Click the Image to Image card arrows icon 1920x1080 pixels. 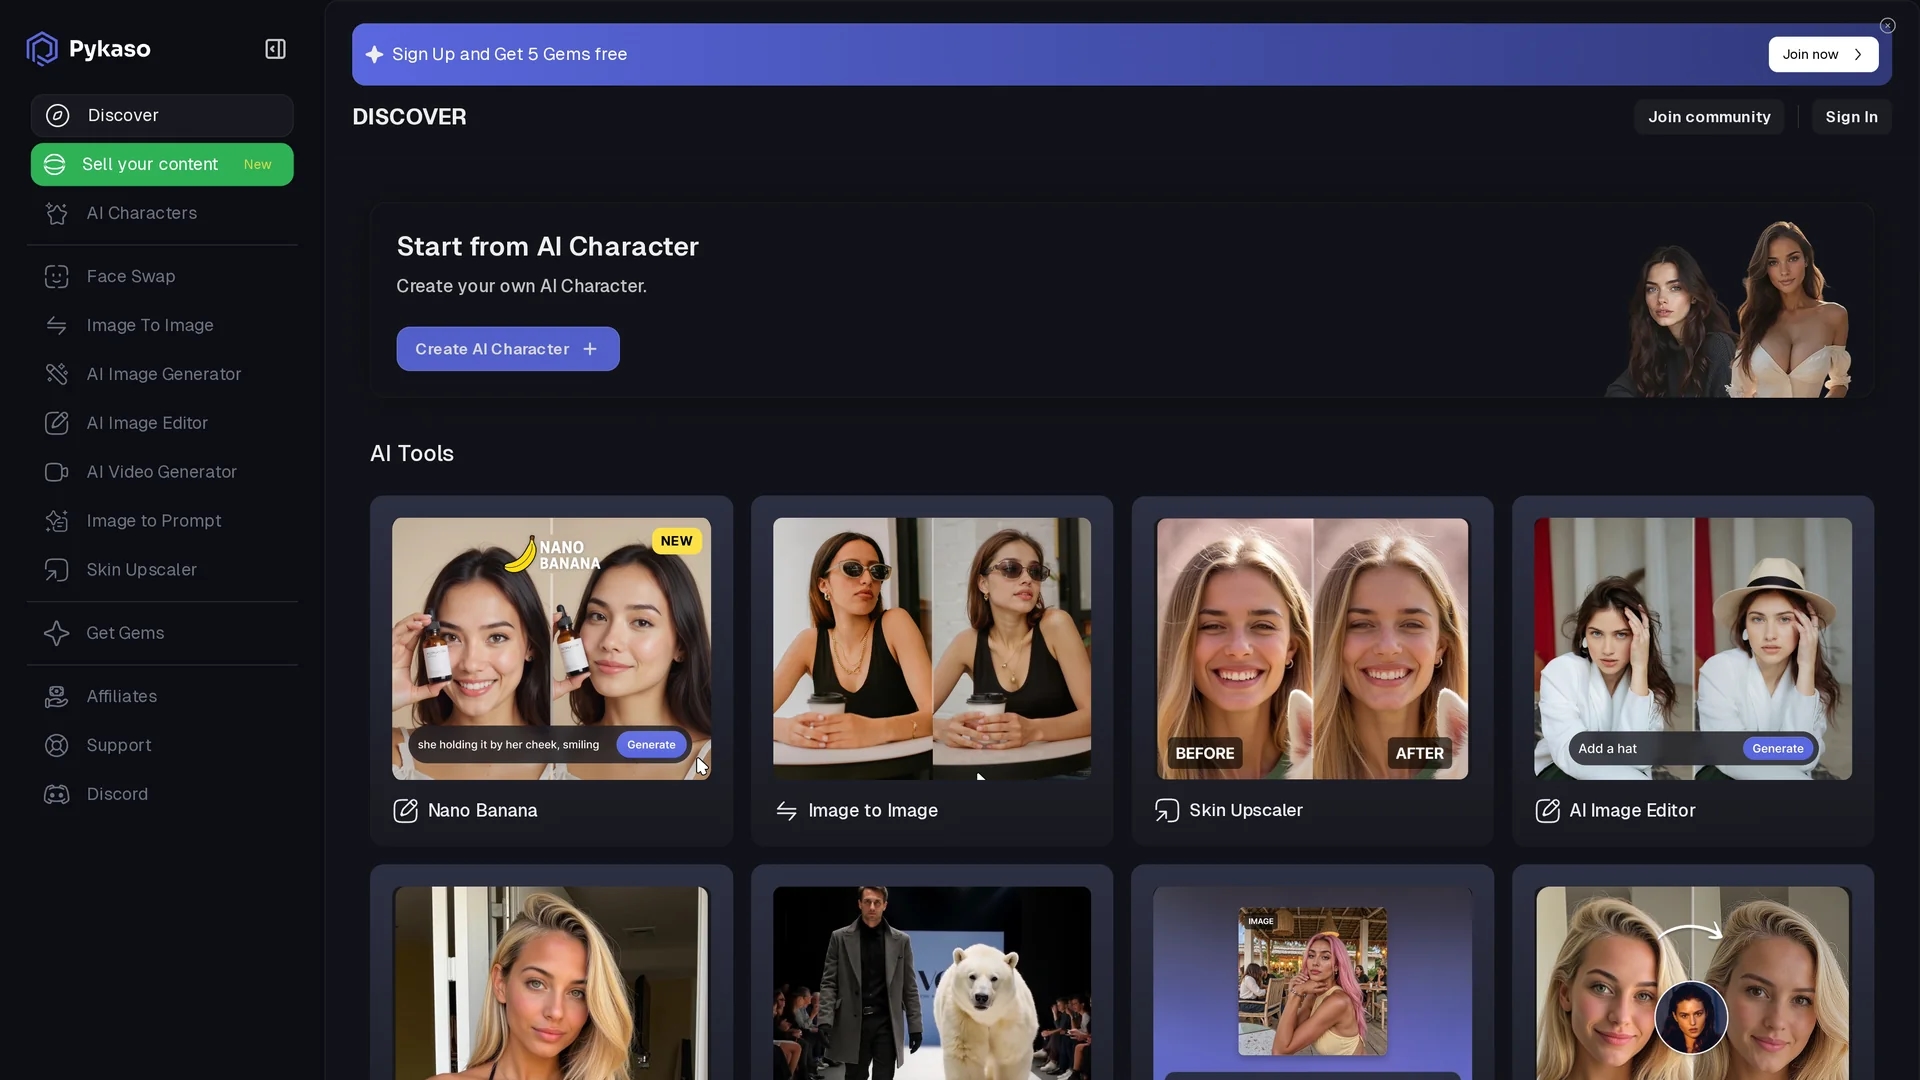pos(787,811)
